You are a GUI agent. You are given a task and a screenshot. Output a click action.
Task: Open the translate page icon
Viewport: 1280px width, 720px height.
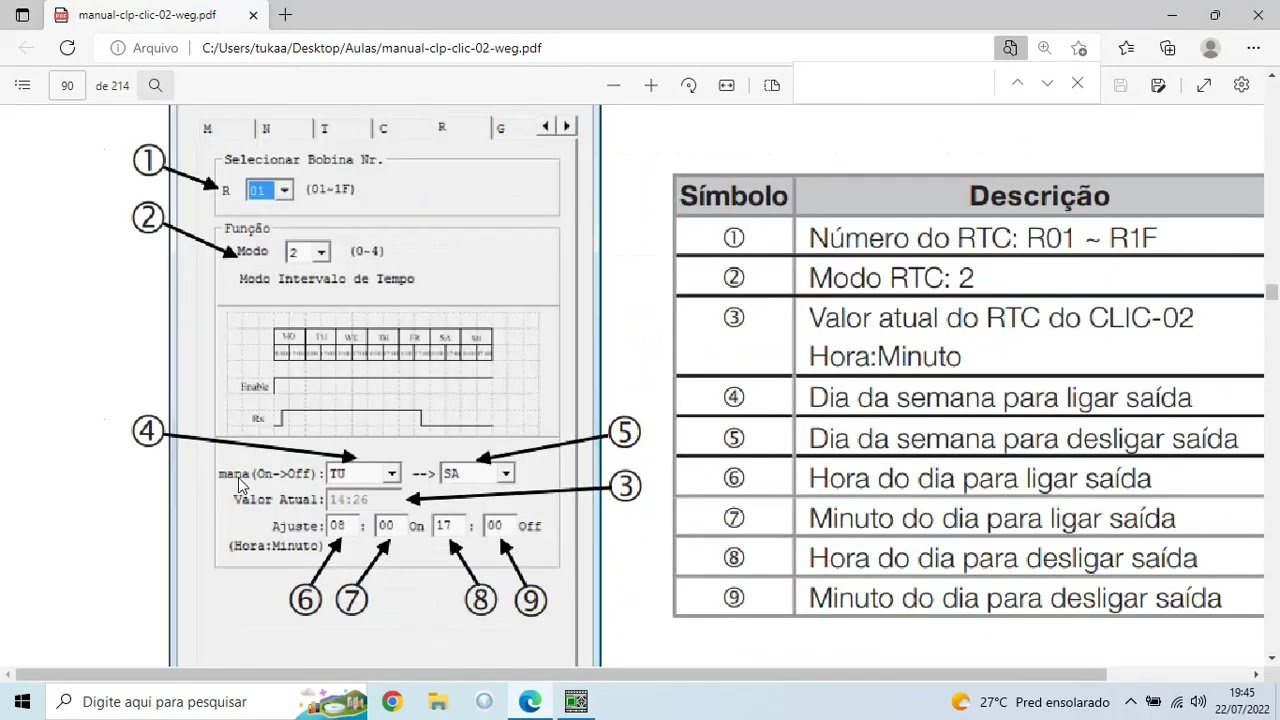(1010, 48)
